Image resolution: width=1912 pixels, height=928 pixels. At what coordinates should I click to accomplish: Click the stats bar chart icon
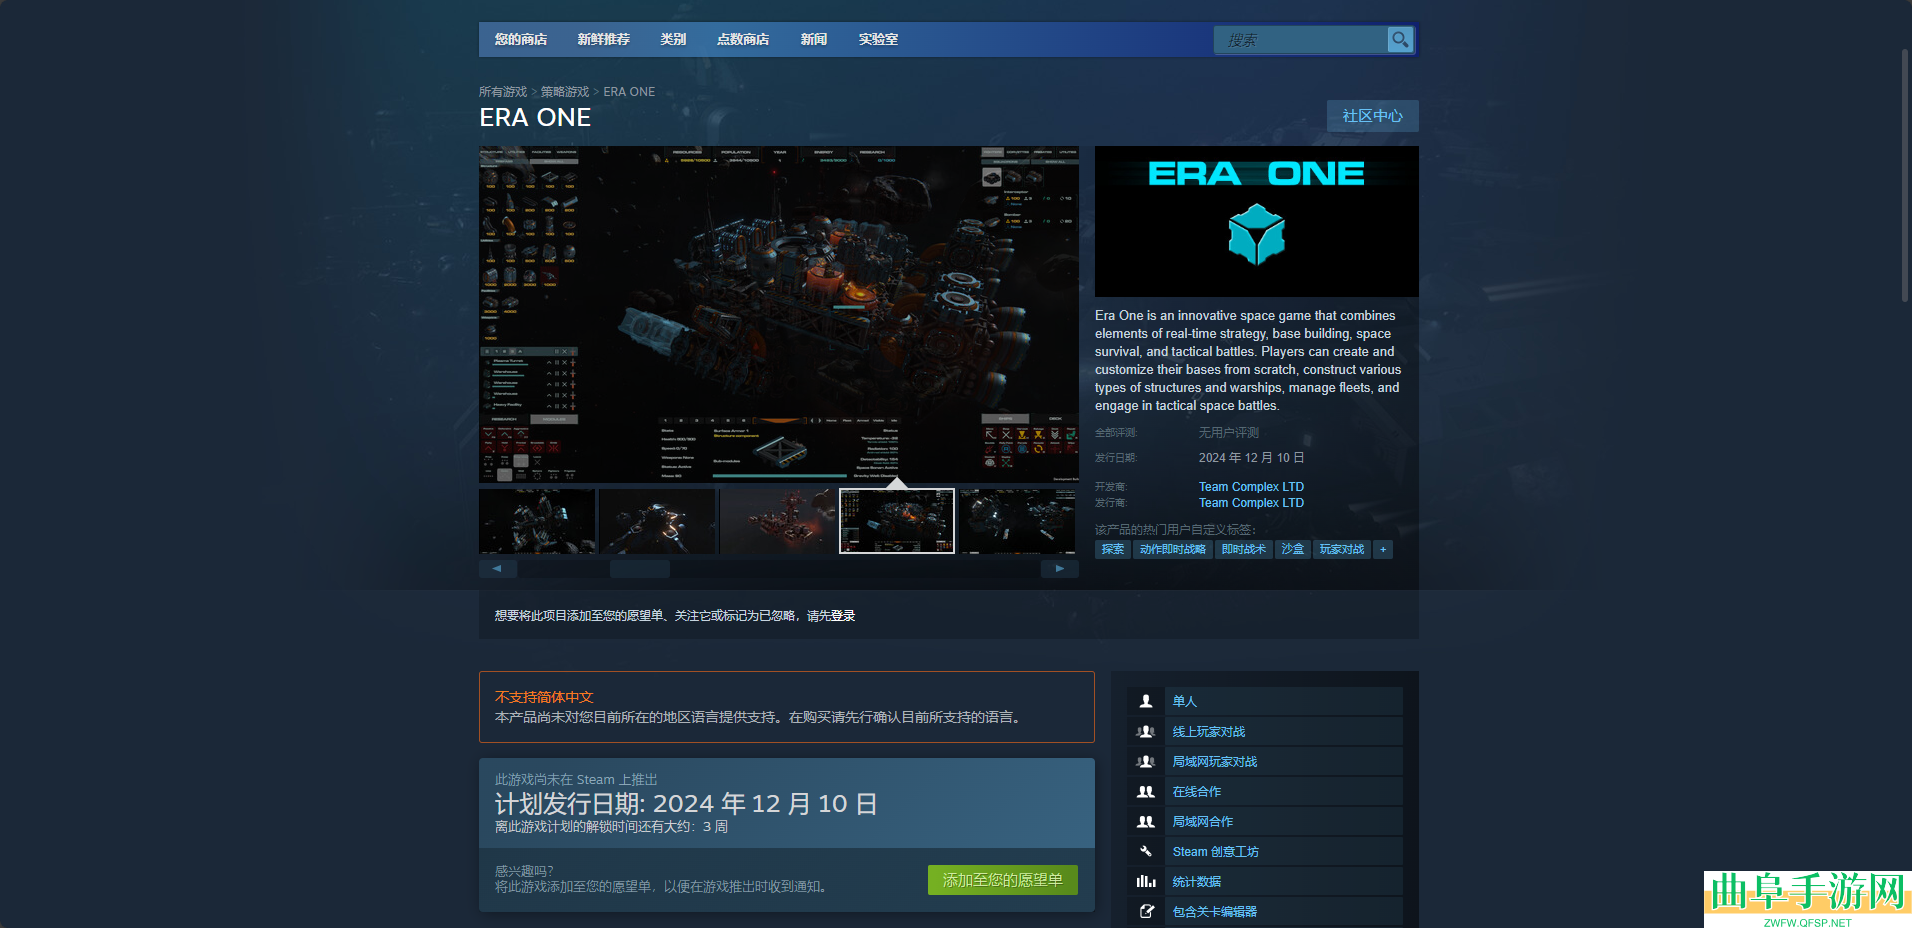coord(1146,881)
